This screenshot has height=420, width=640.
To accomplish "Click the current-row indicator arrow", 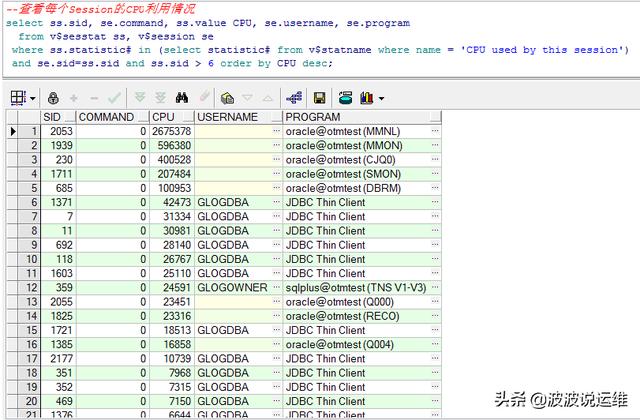I will 13,131.
